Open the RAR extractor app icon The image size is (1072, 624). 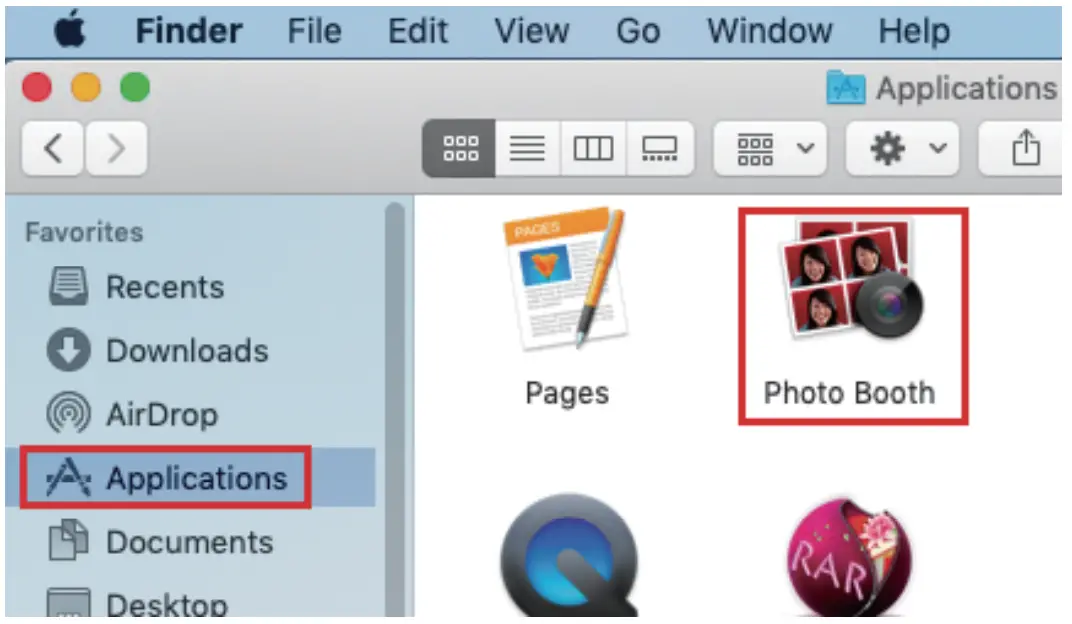848,557
